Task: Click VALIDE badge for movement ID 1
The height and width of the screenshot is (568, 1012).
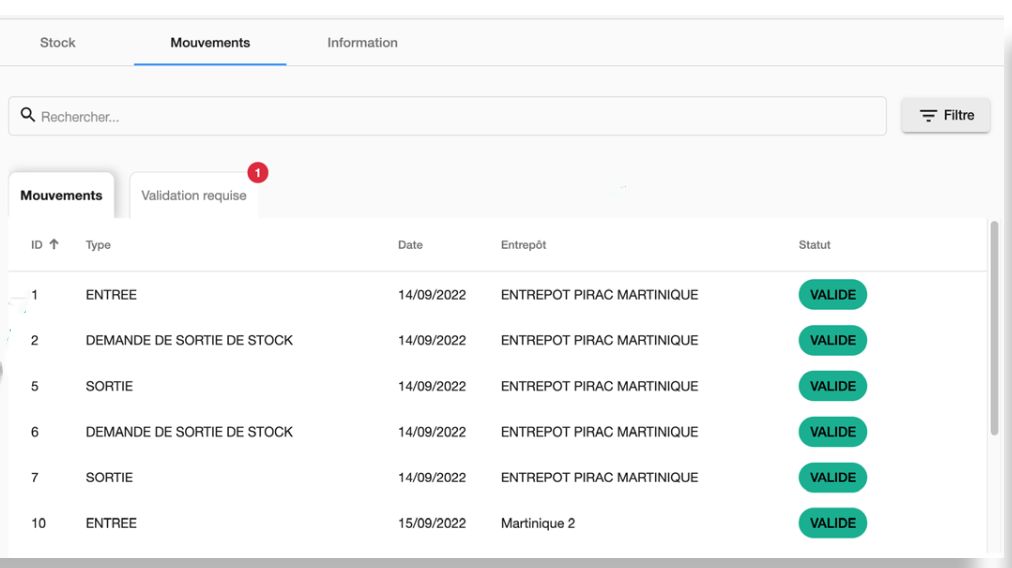Action: [x=832, y=295]
